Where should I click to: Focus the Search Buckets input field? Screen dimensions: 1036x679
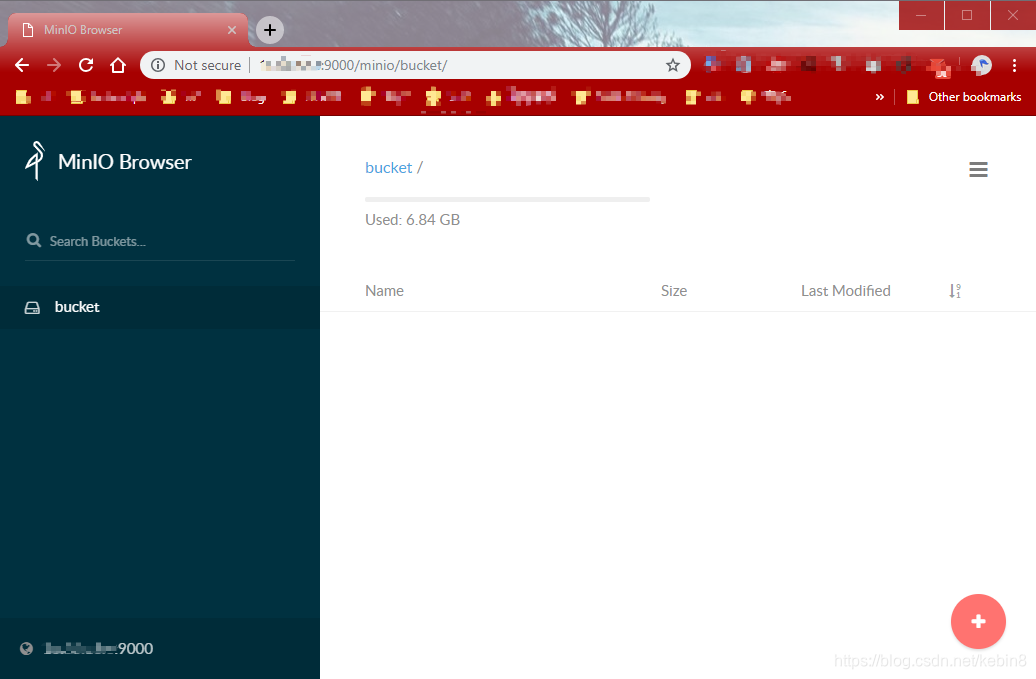(x=160, y=241)
